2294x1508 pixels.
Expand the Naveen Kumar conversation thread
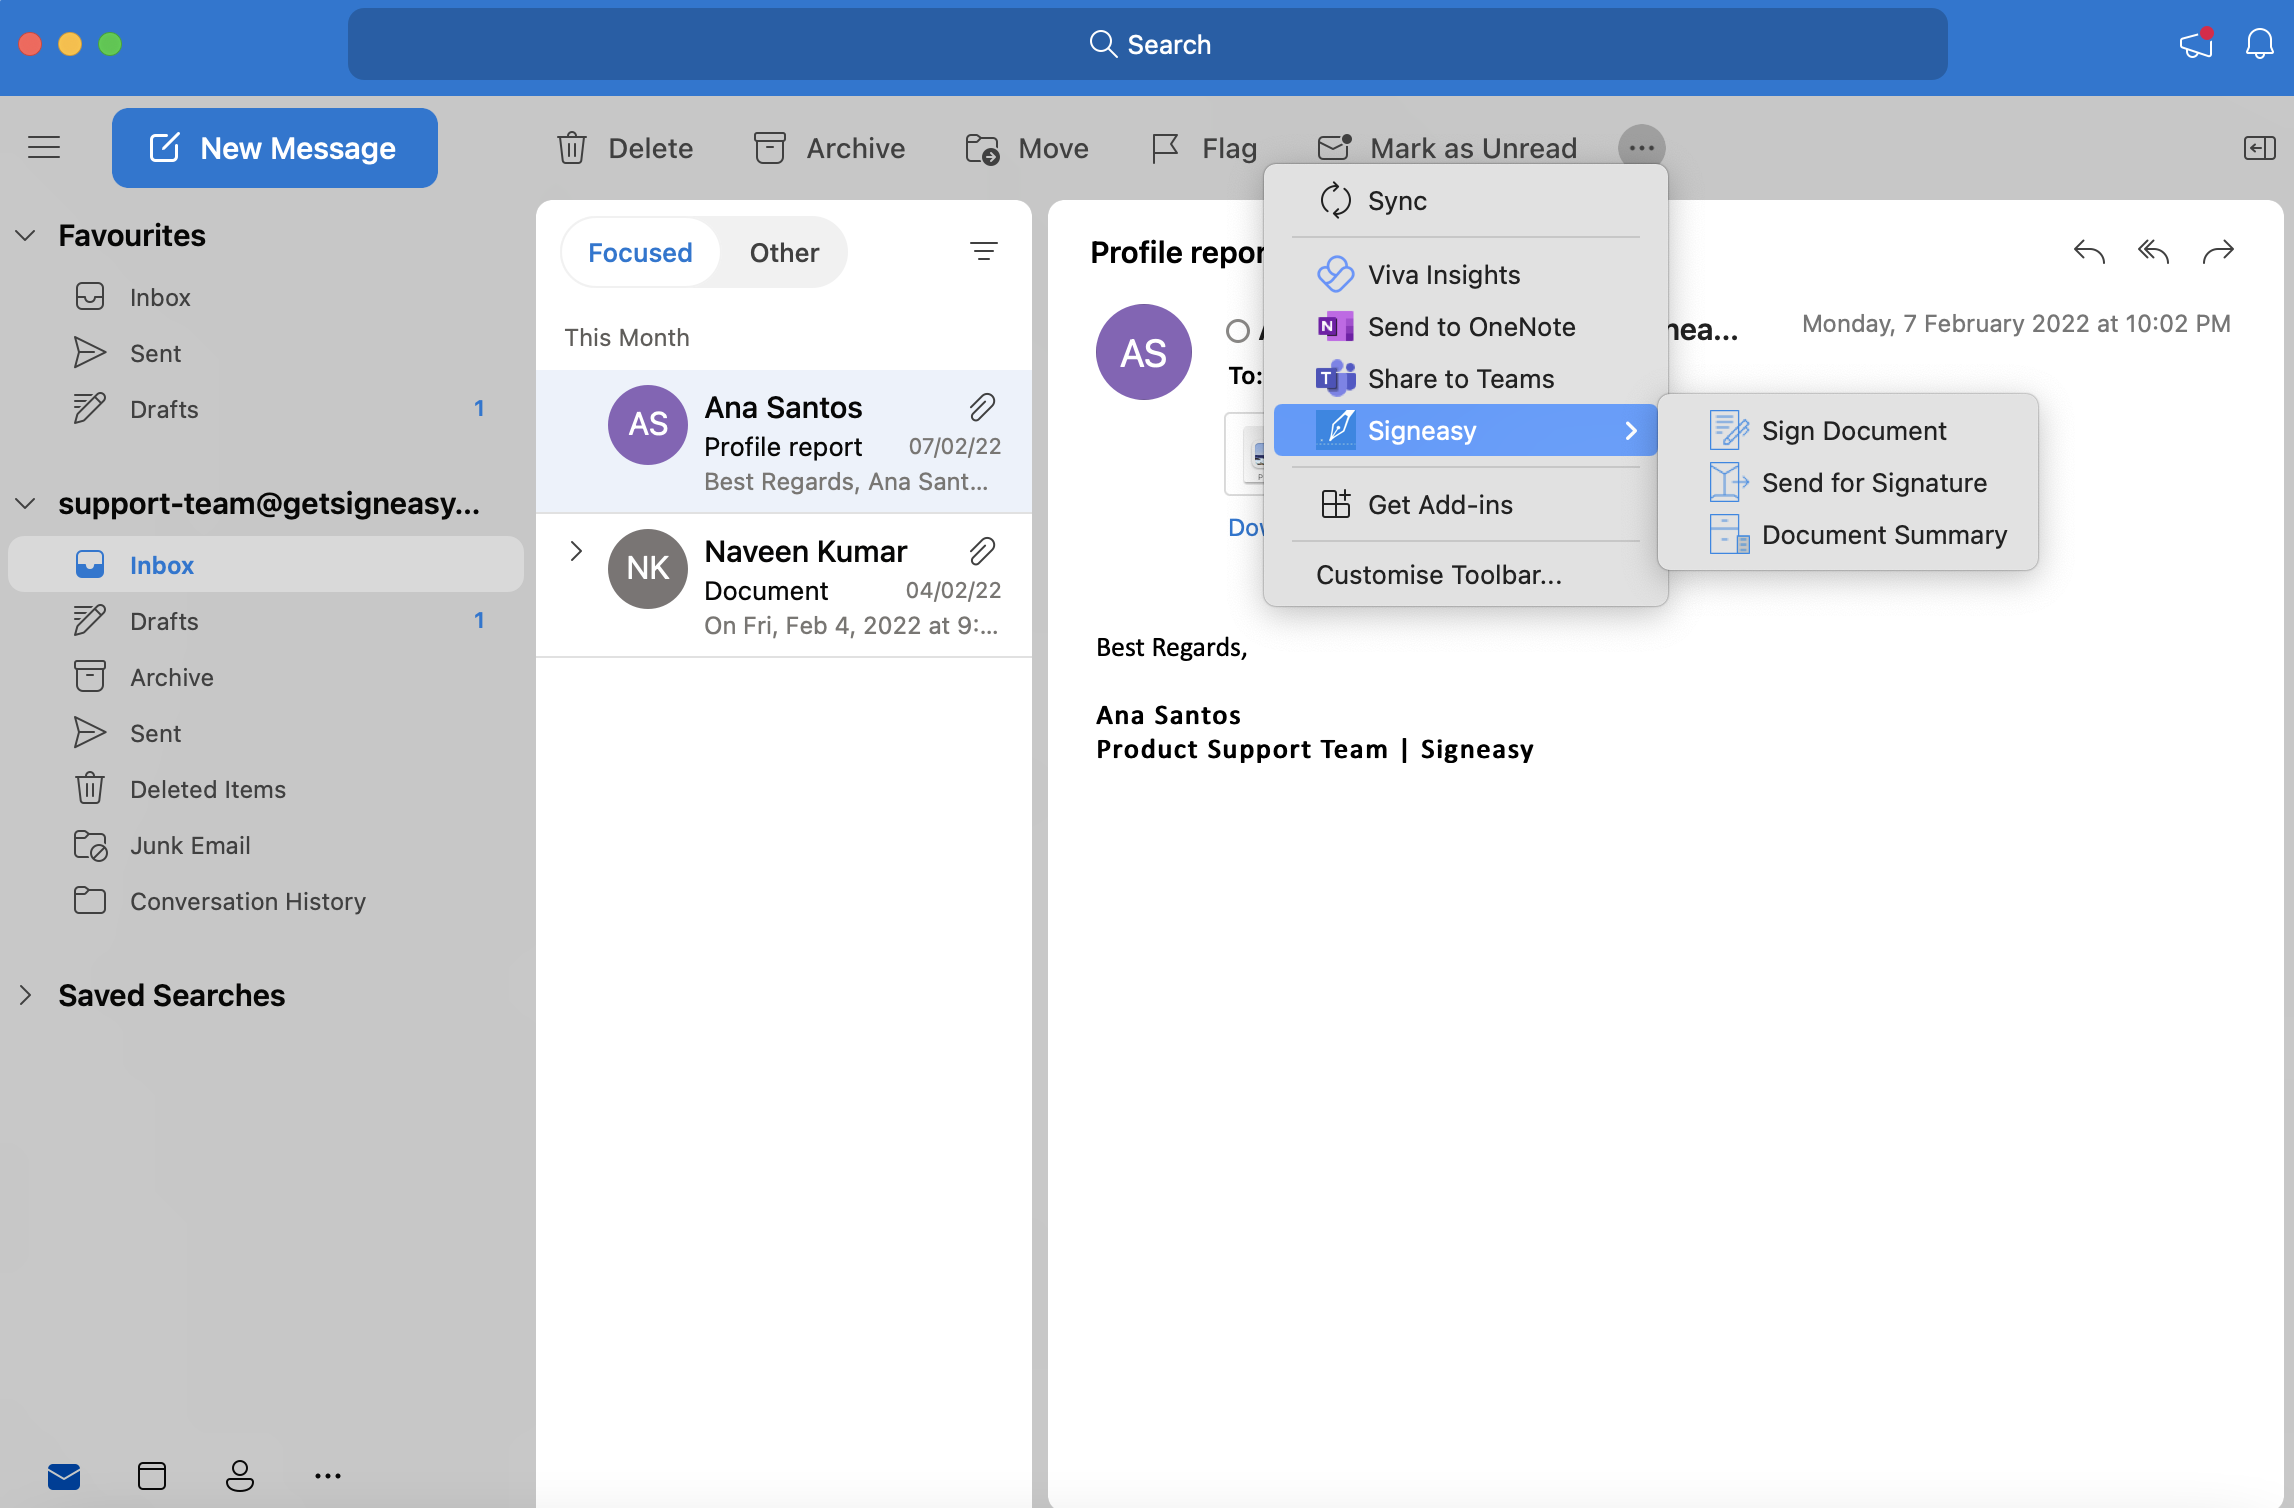[576, 551]
